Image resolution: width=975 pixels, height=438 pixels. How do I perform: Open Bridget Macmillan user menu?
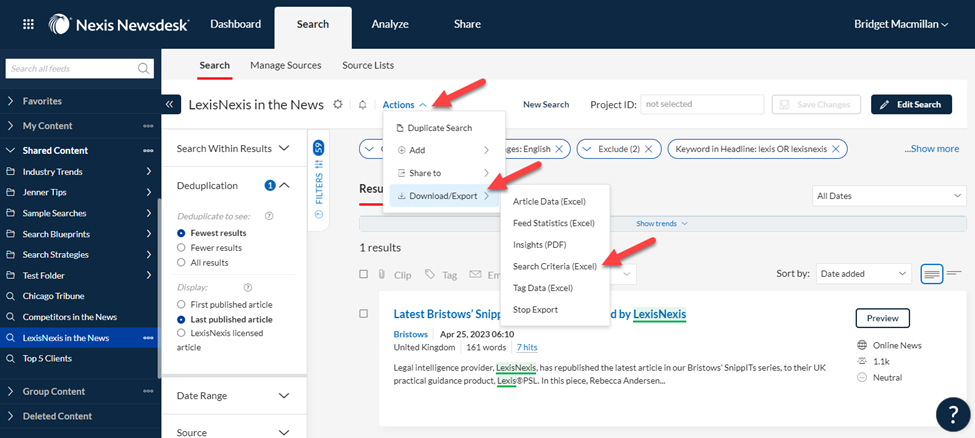click(x=901, y=24)
